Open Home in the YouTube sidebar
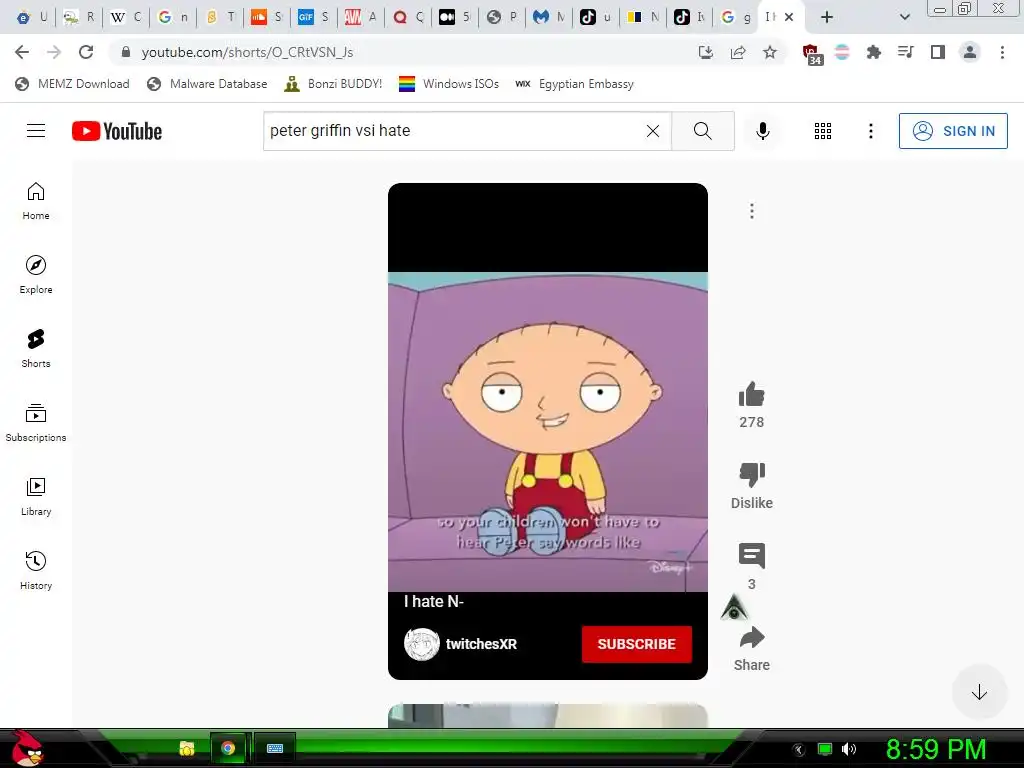The height and width of the screenshot is (768, 1024). click(36, 201)
